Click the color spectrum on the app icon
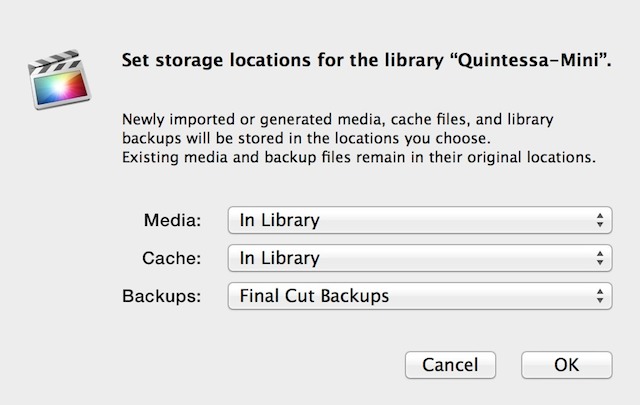This screenshot has height=405, width=640. [60, 88]
